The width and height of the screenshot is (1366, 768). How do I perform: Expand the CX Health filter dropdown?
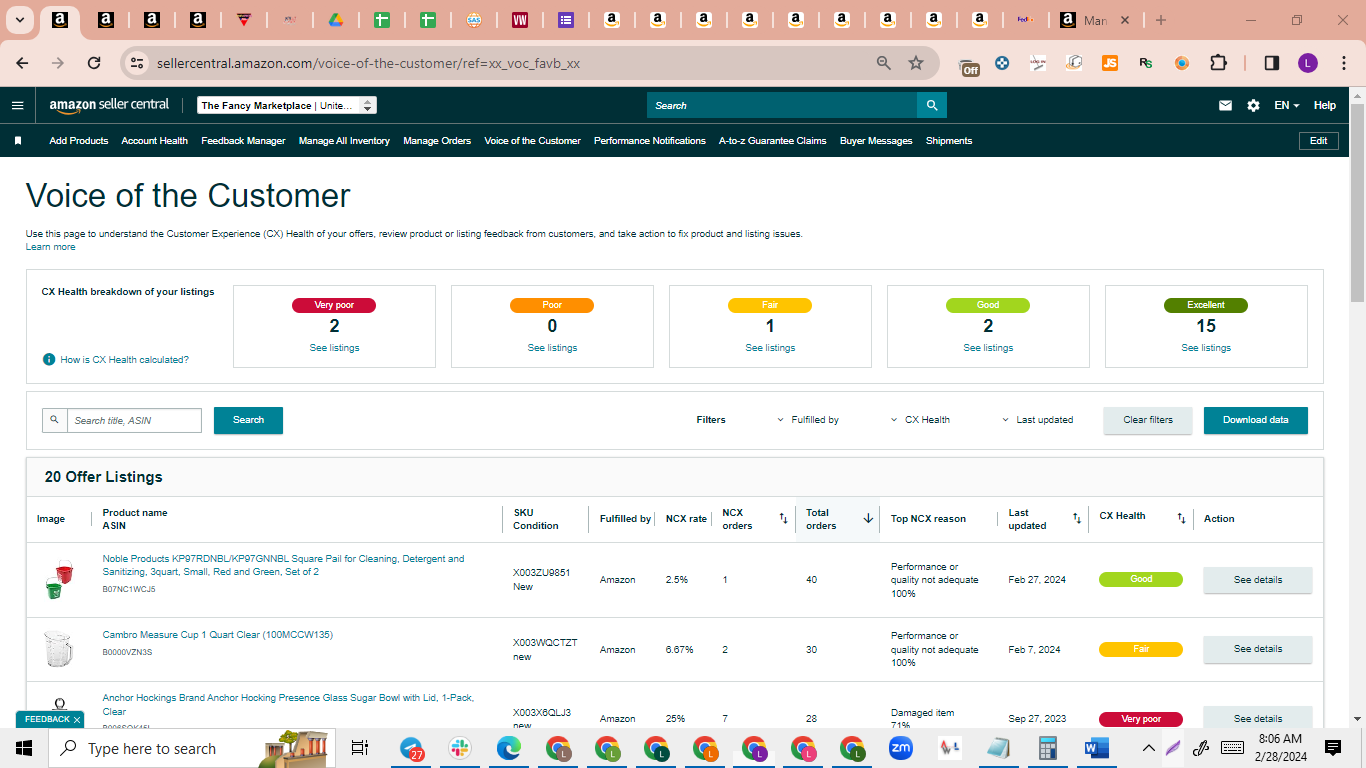(920, 420)
